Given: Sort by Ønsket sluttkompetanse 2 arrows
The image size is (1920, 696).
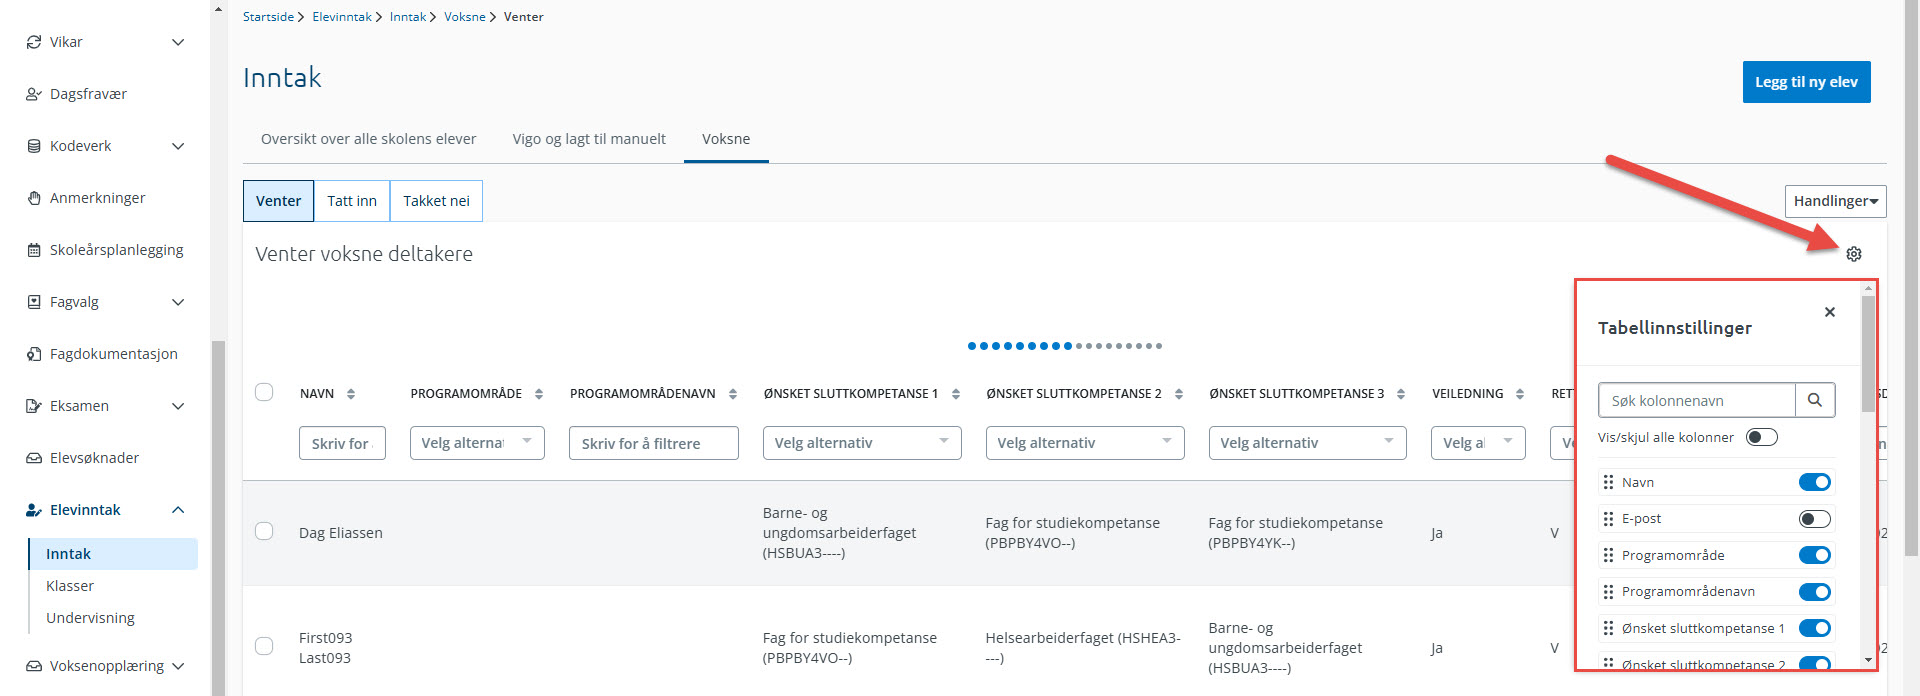Looking at the screenshot, I should (1179, 394).
